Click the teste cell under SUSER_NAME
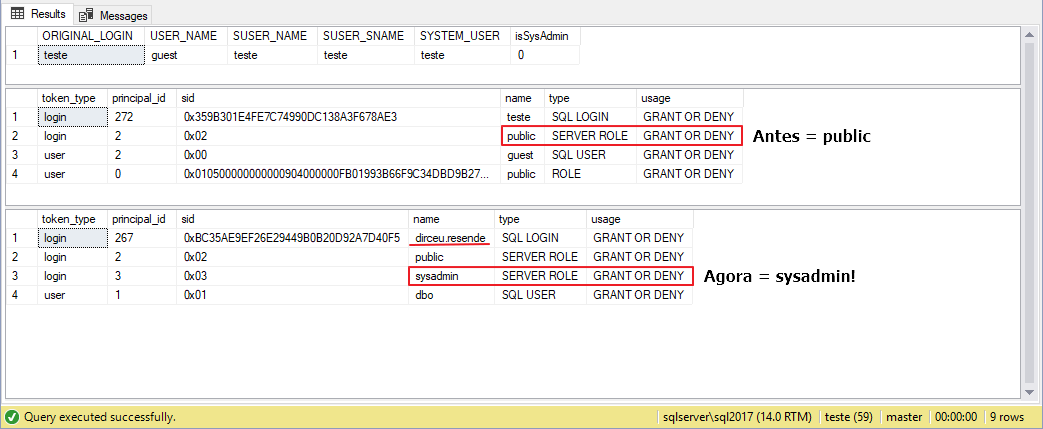Screen dimensions: 1043x429 (272, 55)
